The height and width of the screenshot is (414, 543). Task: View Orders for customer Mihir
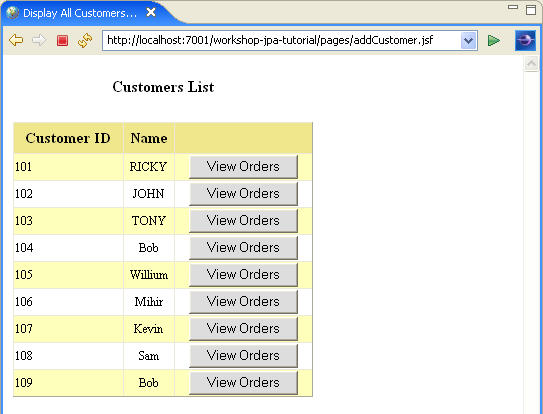(x=243, y=302)
